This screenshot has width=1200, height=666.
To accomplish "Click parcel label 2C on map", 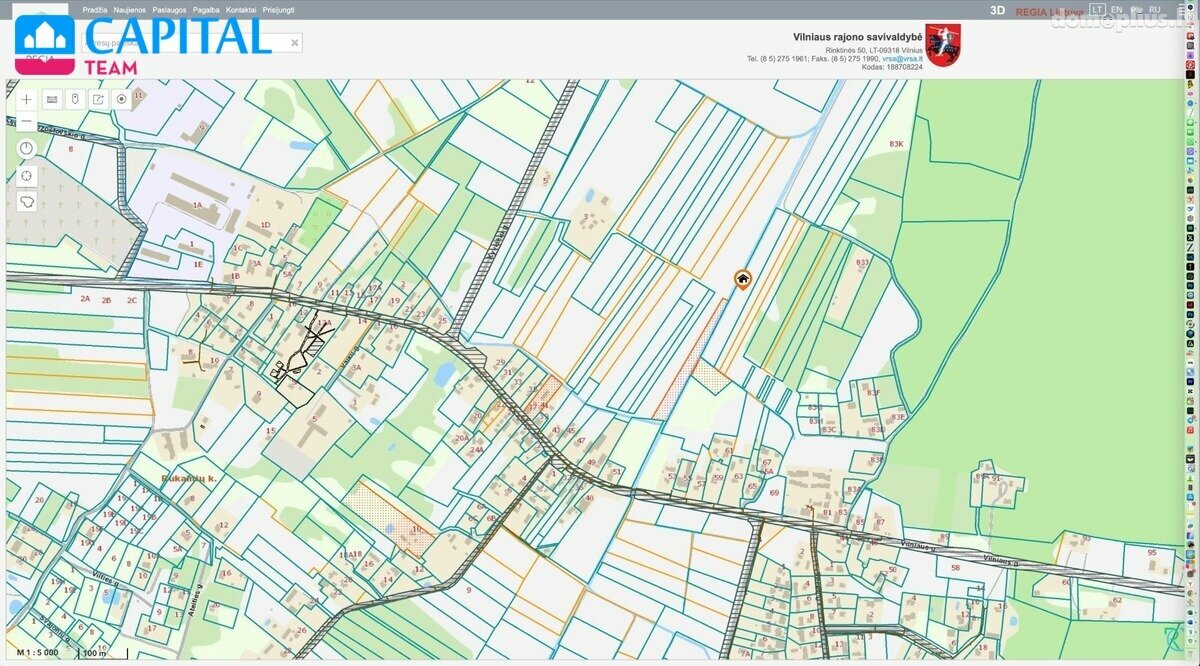I will (131, 299).
